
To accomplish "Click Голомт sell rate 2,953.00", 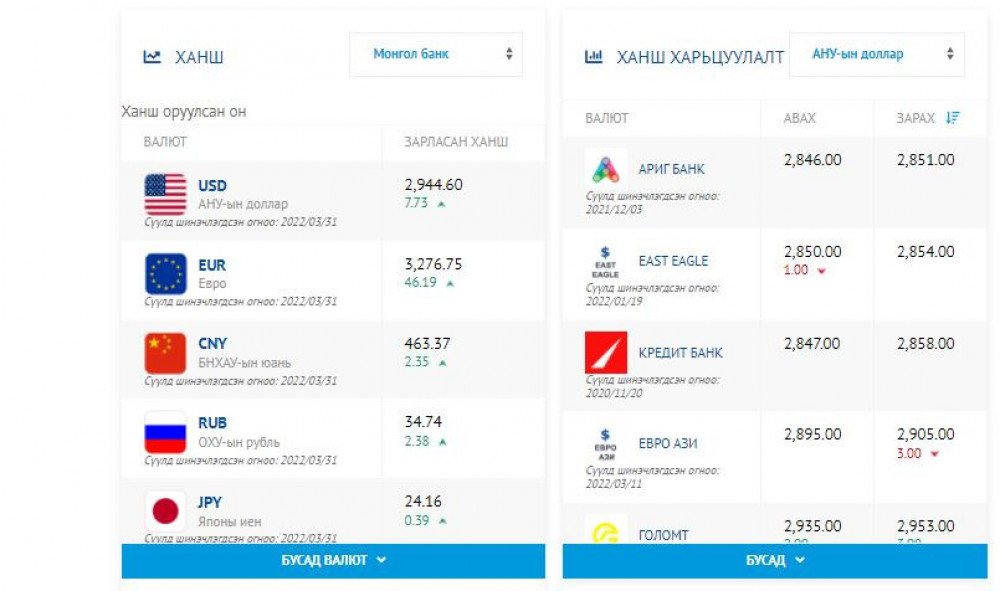I will pyautogui.click(x=925, y=526).
